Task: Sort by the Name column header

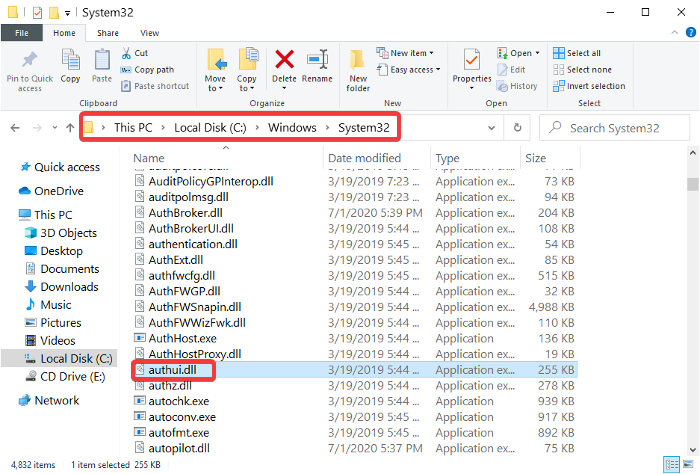Action: pyautogui.click(x=227, y=158)
